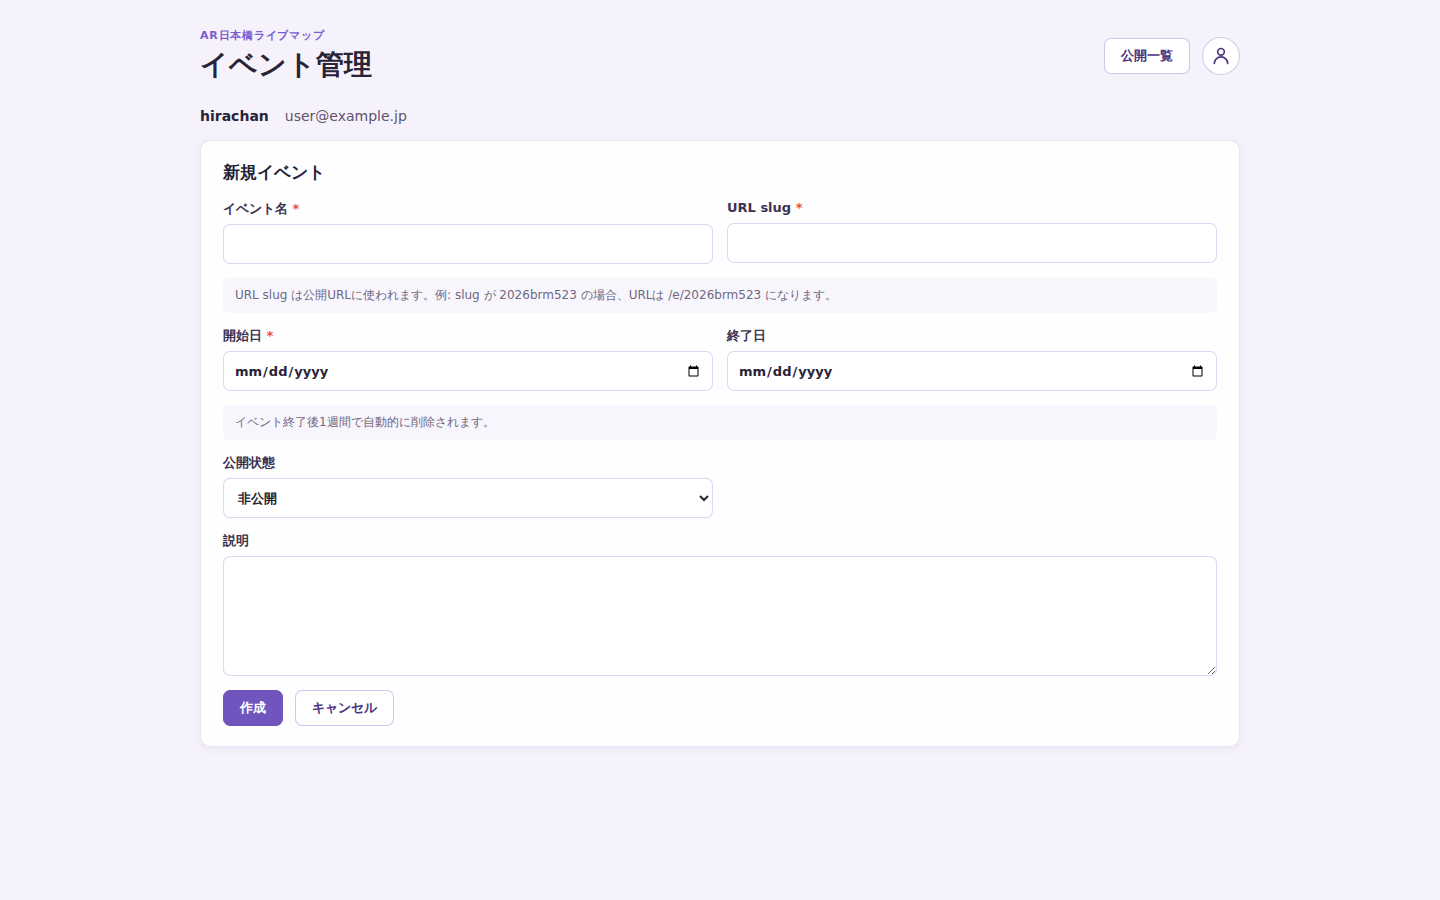Focus the イベント名 input field
The height and width of the screenshot is (900, 1440).
point(468,244)
